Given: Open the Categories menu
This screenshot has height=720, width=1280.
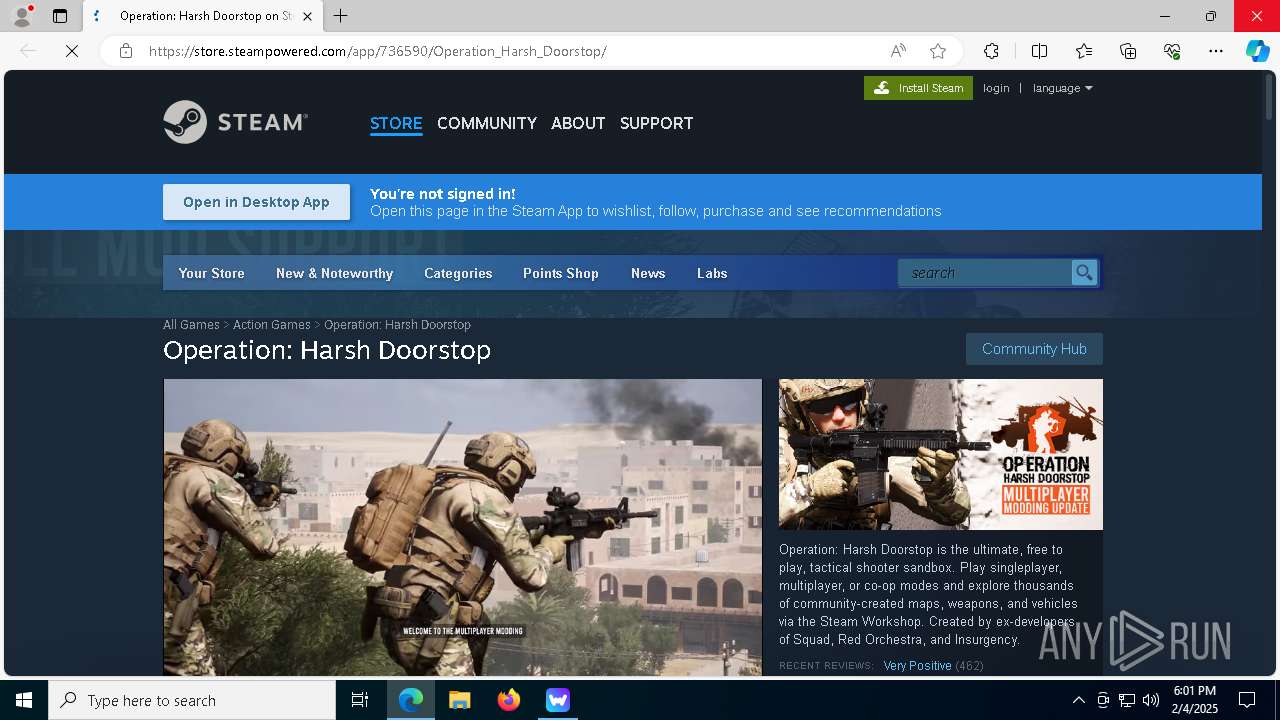Looking at the screenshot, I should tap(458, 273).
